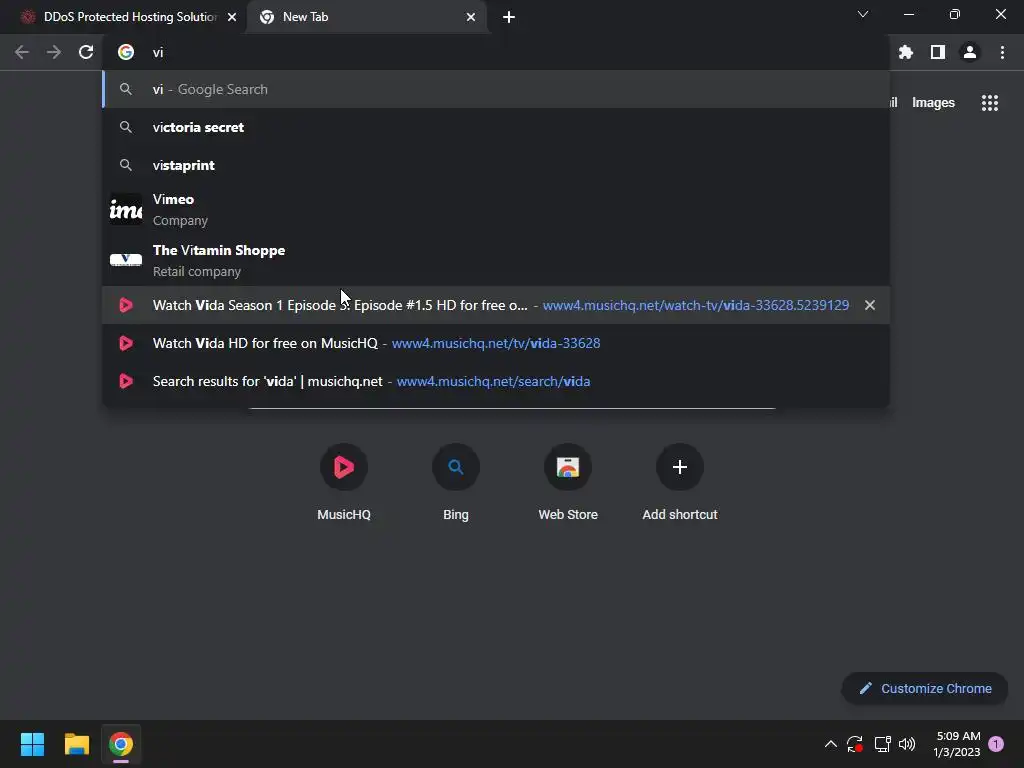The image size is (1024, 768).
Task: Open the tab search chevron
Action: (x=863, y=14)
